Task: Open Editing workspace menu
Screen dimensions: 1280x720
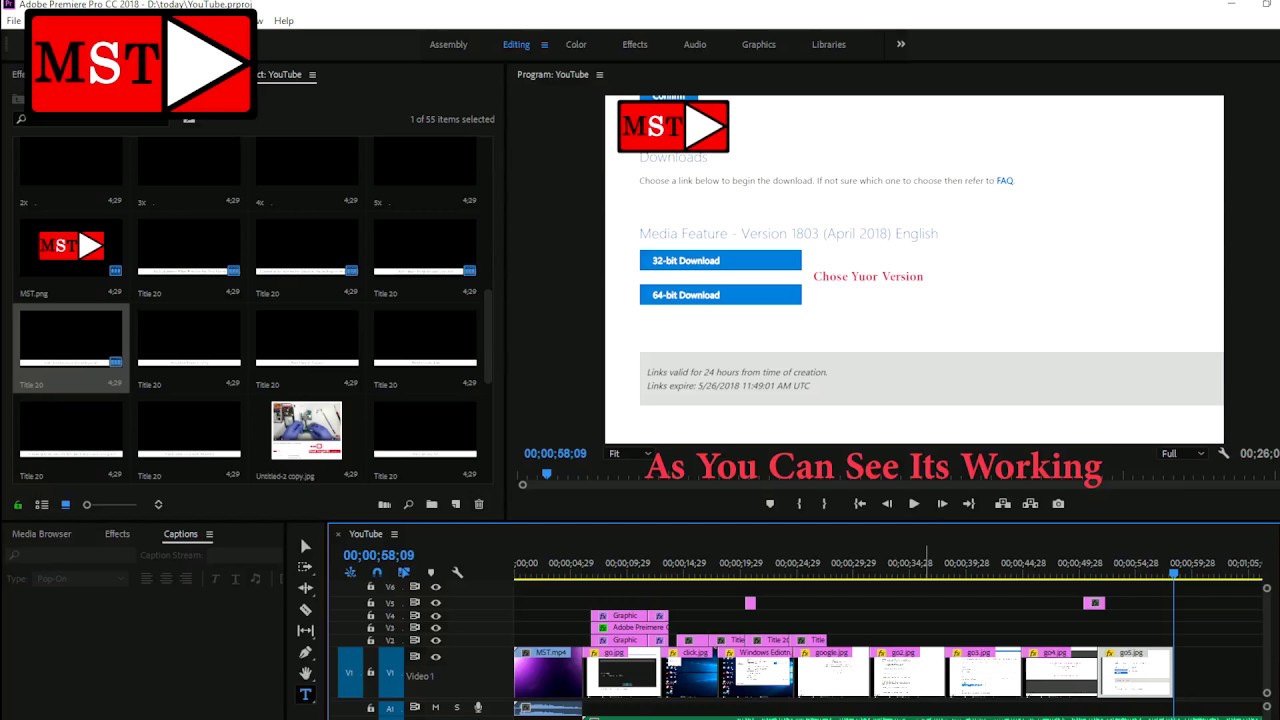Action: (x=545, y=45)
